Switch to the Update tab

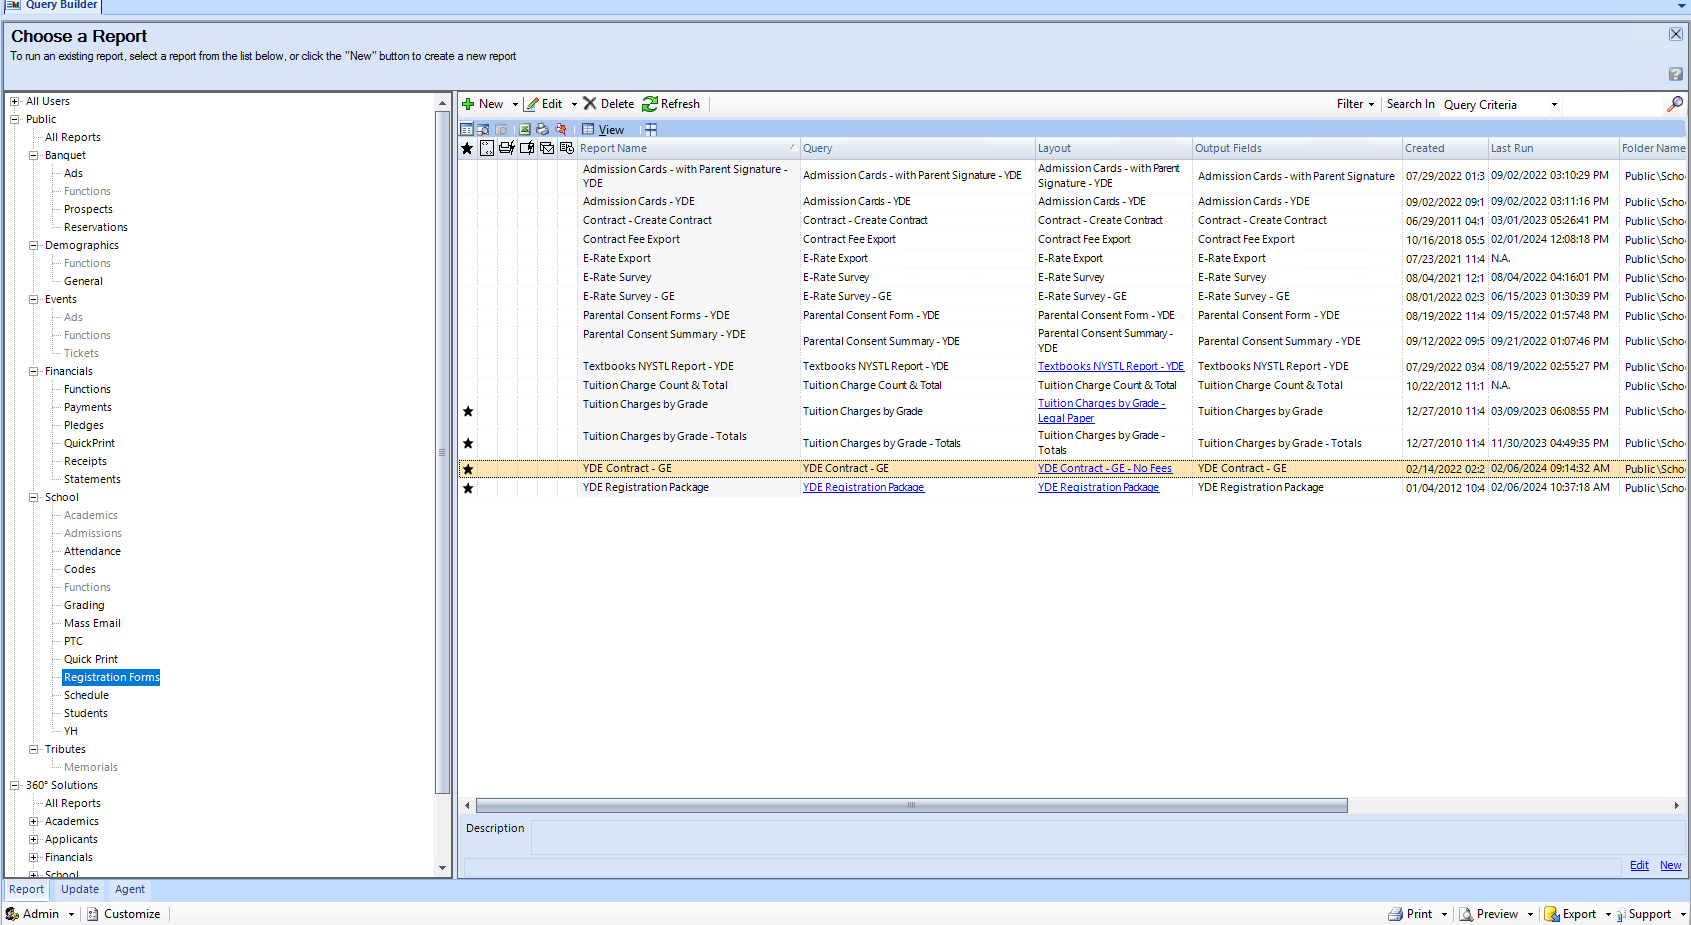tap(80, 889)
